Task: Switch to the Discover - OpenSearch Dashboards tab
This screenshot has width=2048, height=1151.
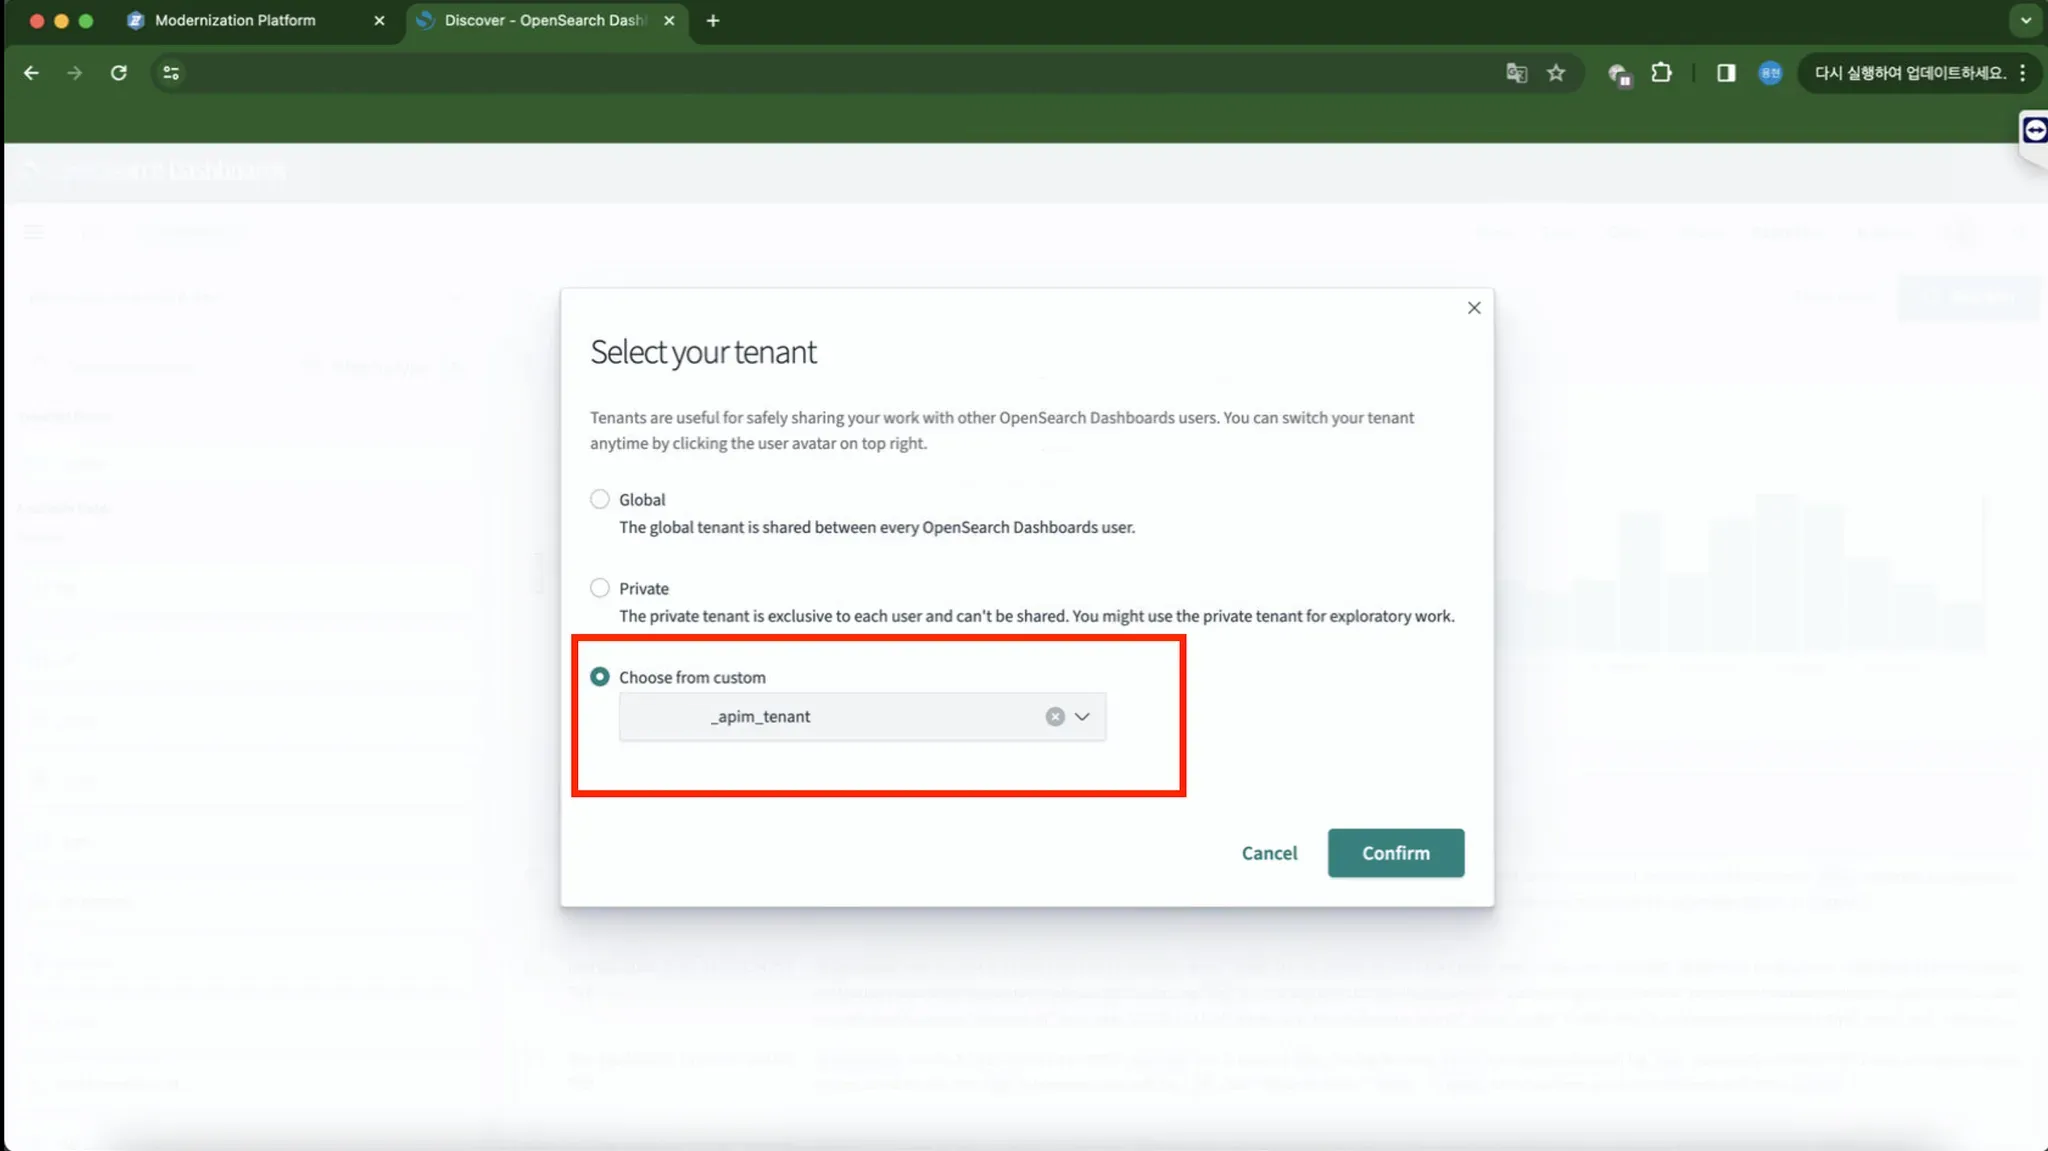Action: pos(545,21)
